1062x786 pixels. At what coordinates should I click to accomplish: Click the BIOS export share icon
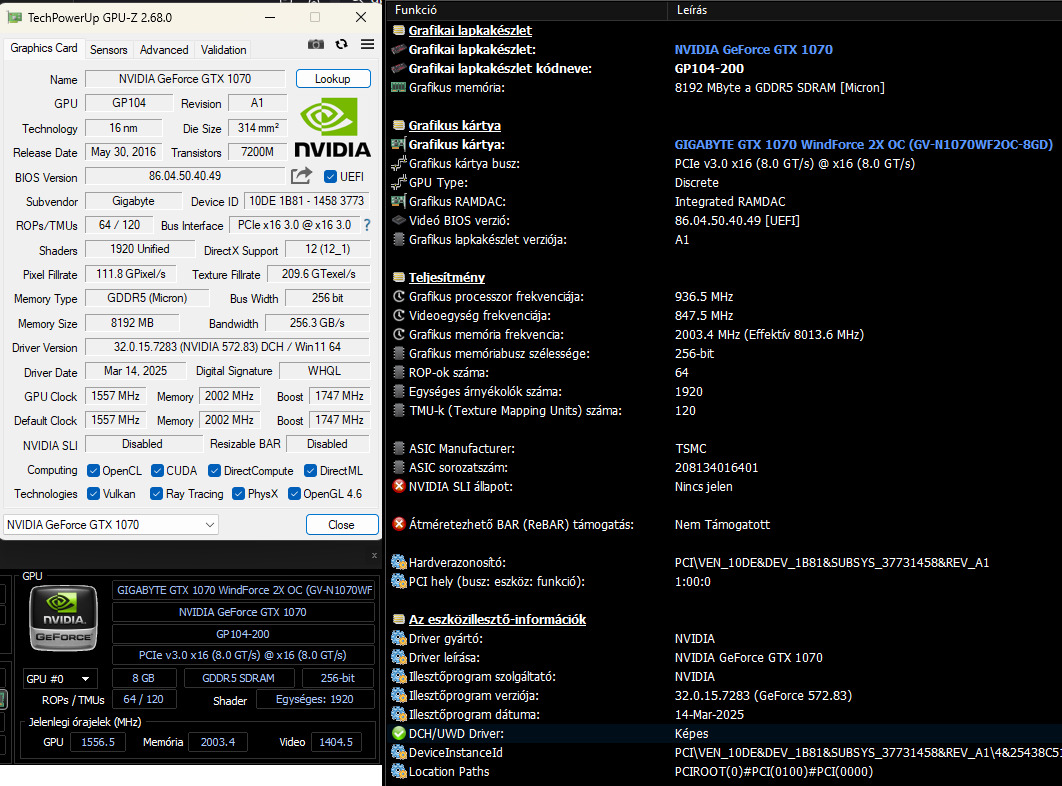pos(301,175)
